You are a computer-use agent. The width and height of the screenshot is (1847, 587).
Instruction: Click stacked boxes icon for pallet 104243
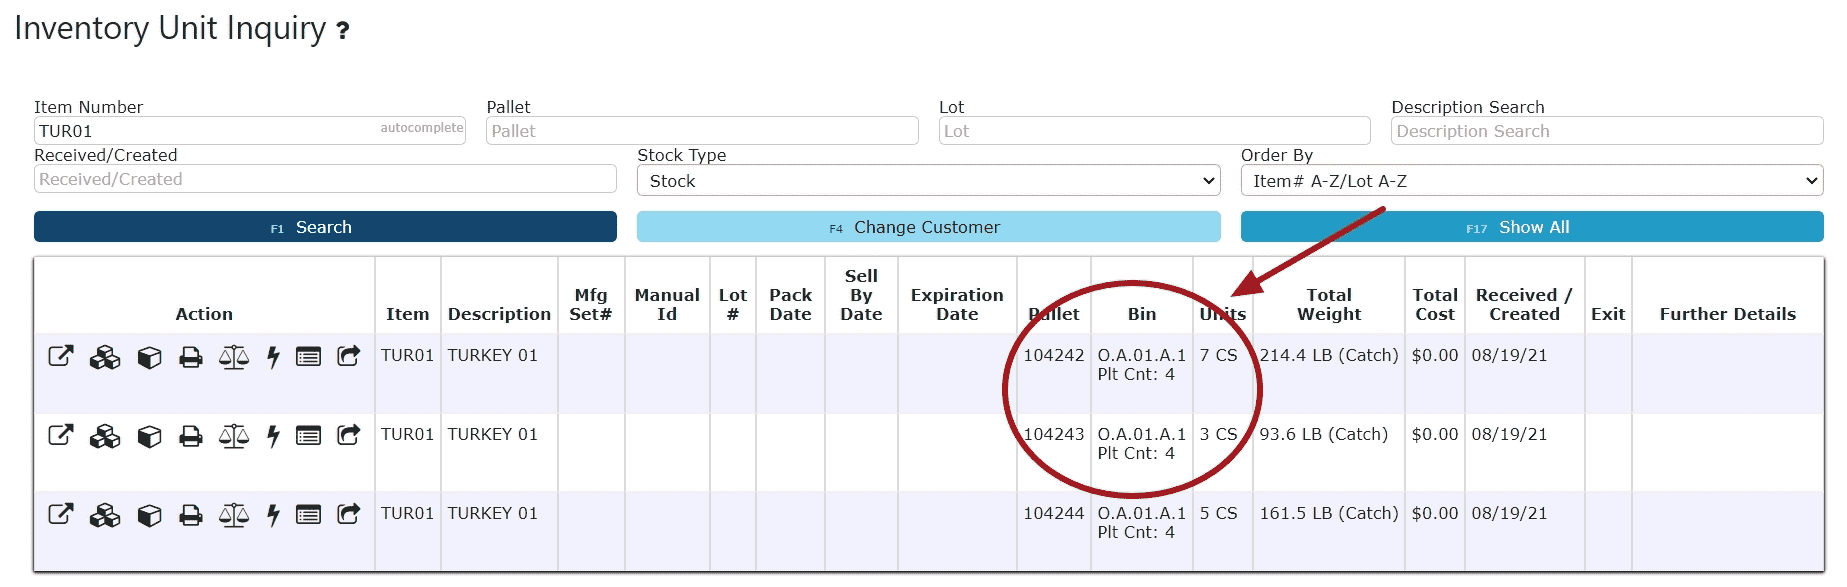[105, 436]
